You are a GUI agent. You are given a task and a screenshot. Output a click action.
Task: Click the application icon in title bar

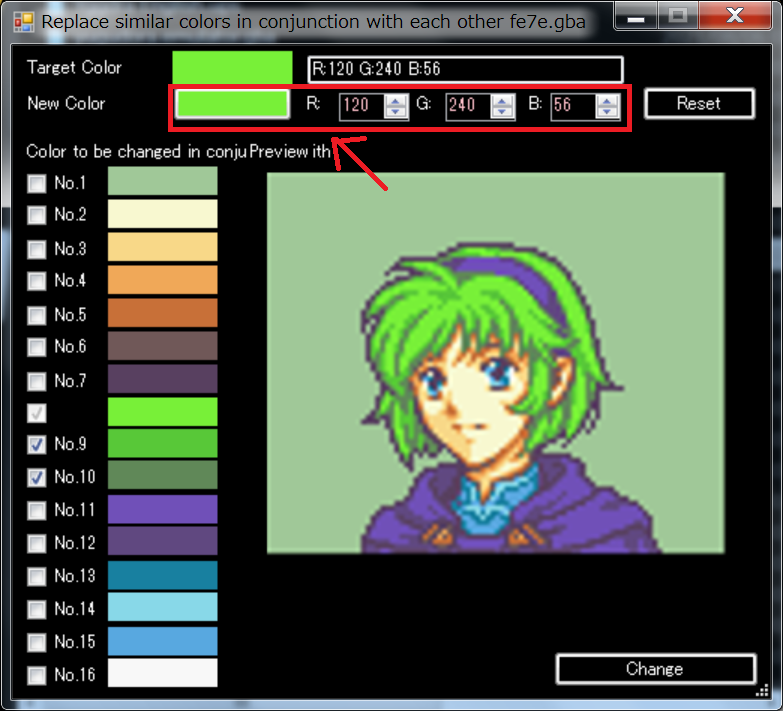tap(23, 22)
